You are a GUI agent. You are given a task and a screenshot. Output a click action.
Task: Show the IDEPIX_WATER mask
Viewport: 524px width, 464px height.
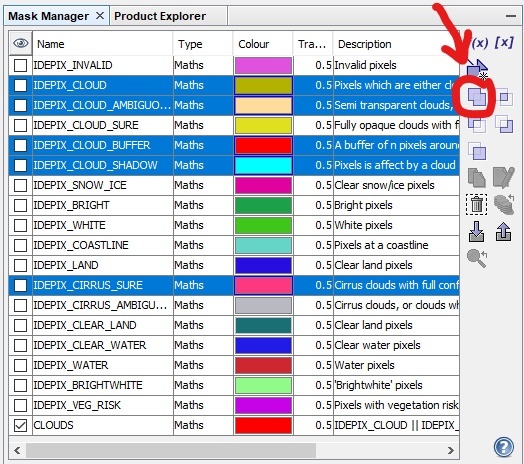20,365
